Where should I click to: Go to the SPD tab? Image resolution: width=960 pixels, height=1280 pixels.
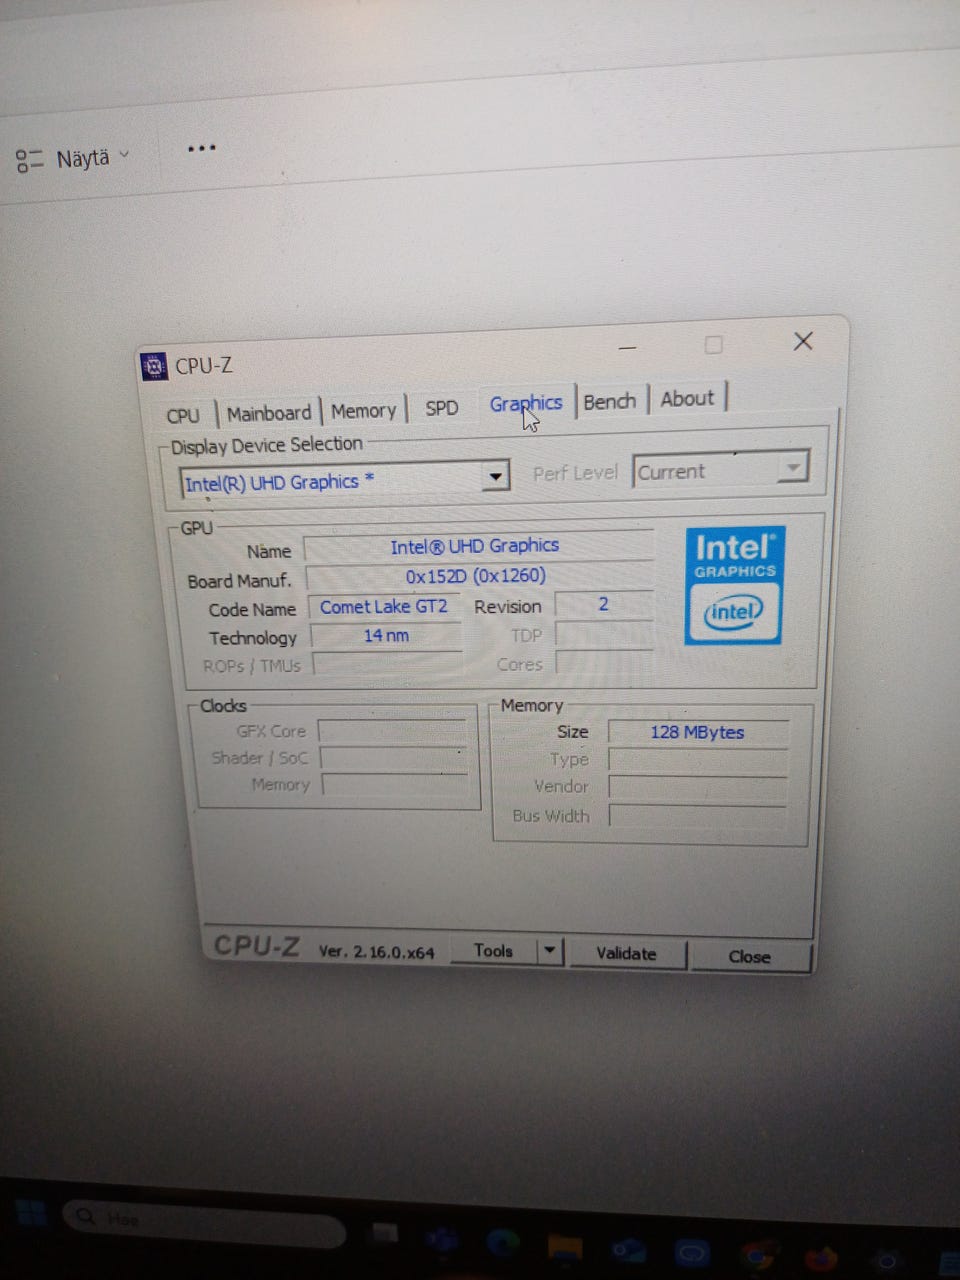441,408
